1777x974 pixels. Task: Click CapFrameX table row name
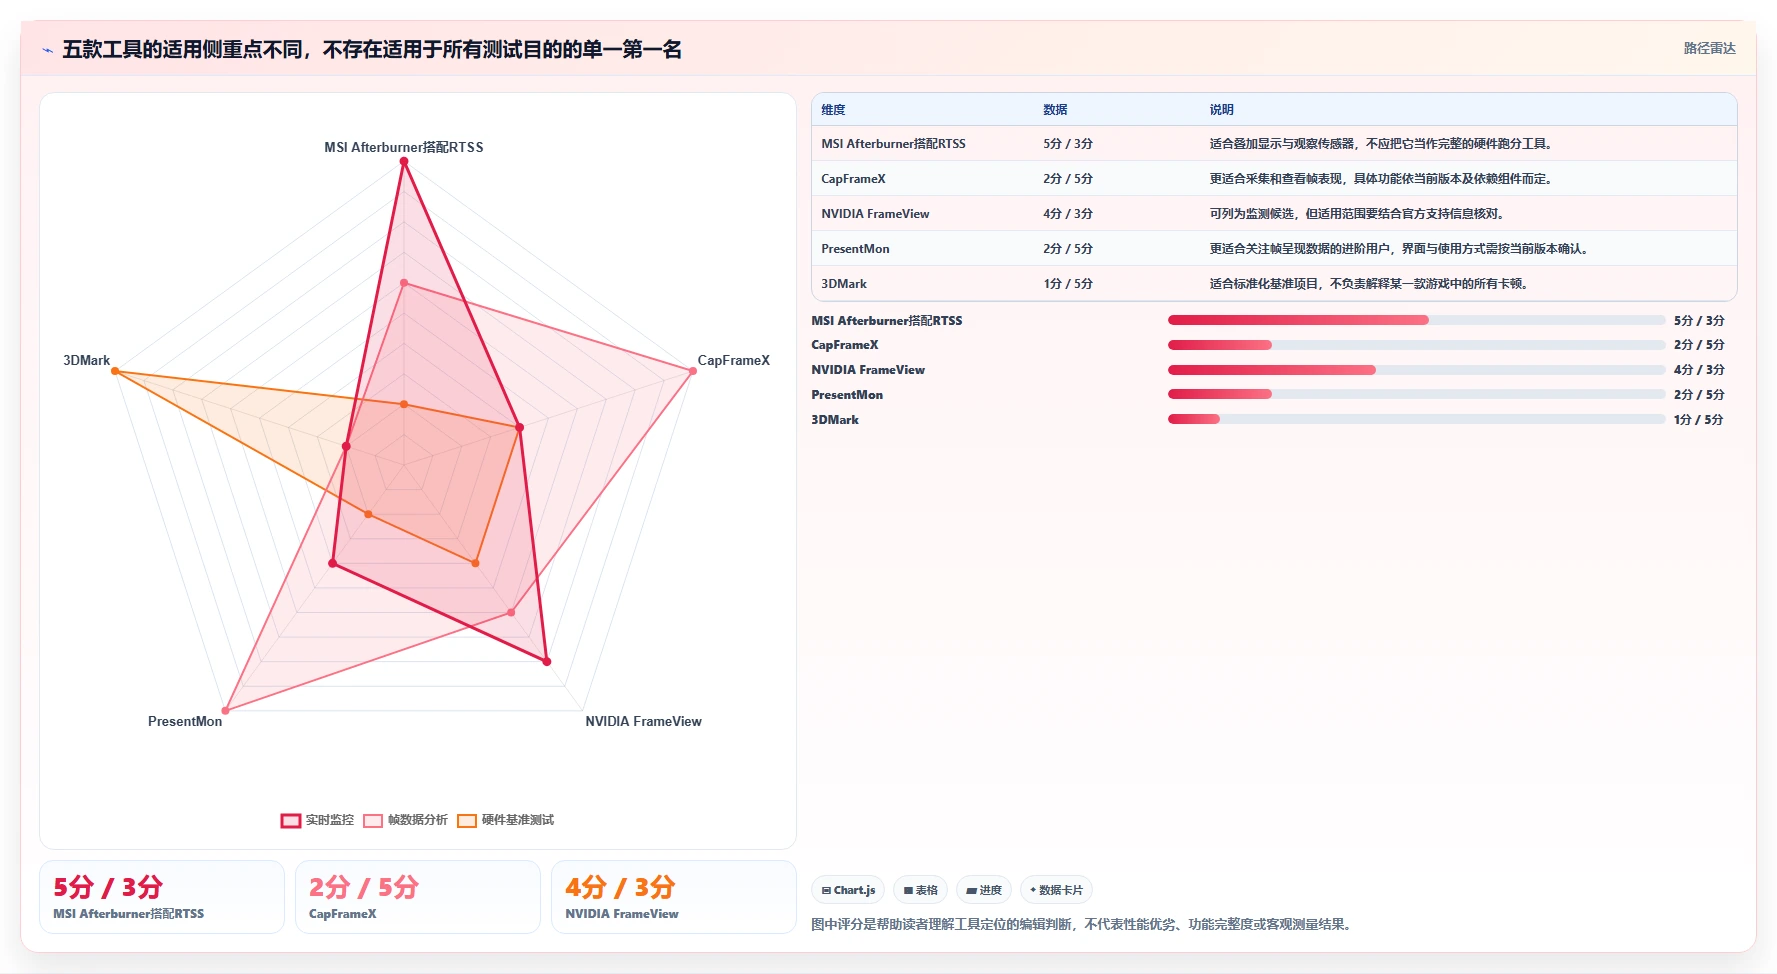coord(853,179)
